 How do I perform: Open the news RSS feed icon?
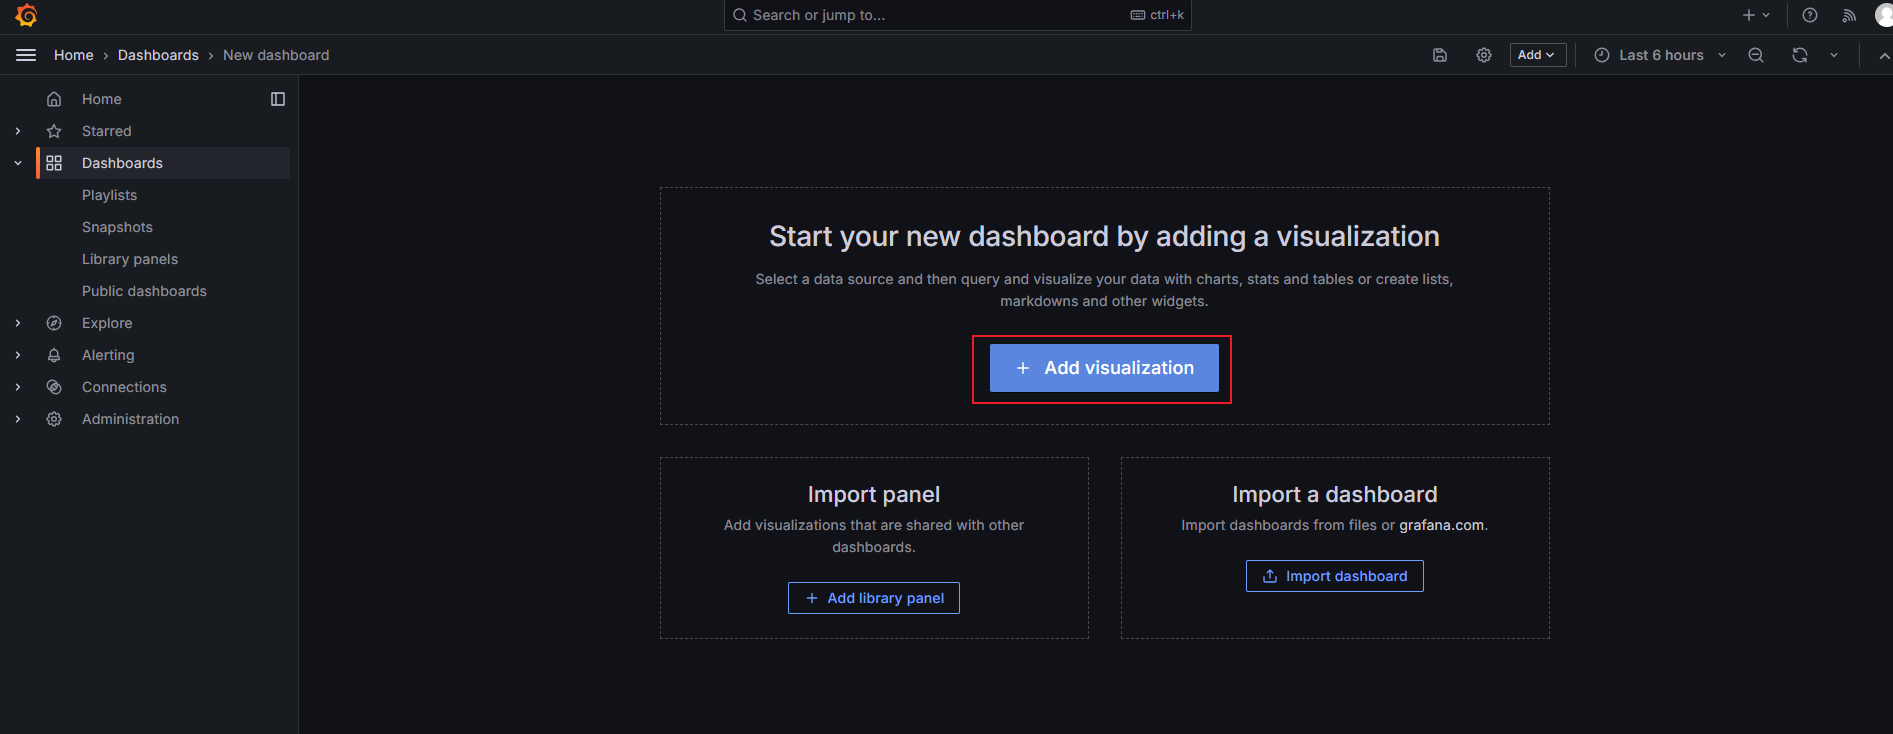coord(1849,15)
